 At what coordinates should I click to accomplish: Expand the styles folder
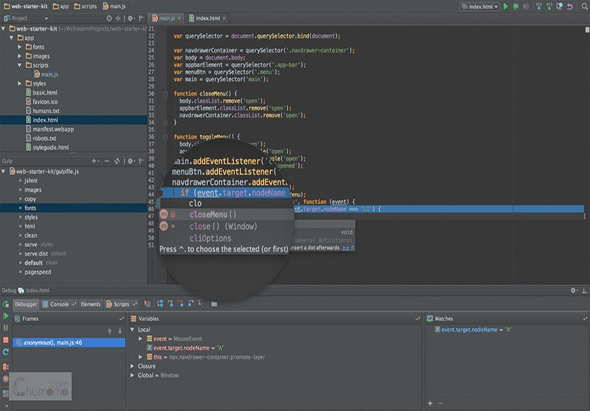(x=20, y=83)
